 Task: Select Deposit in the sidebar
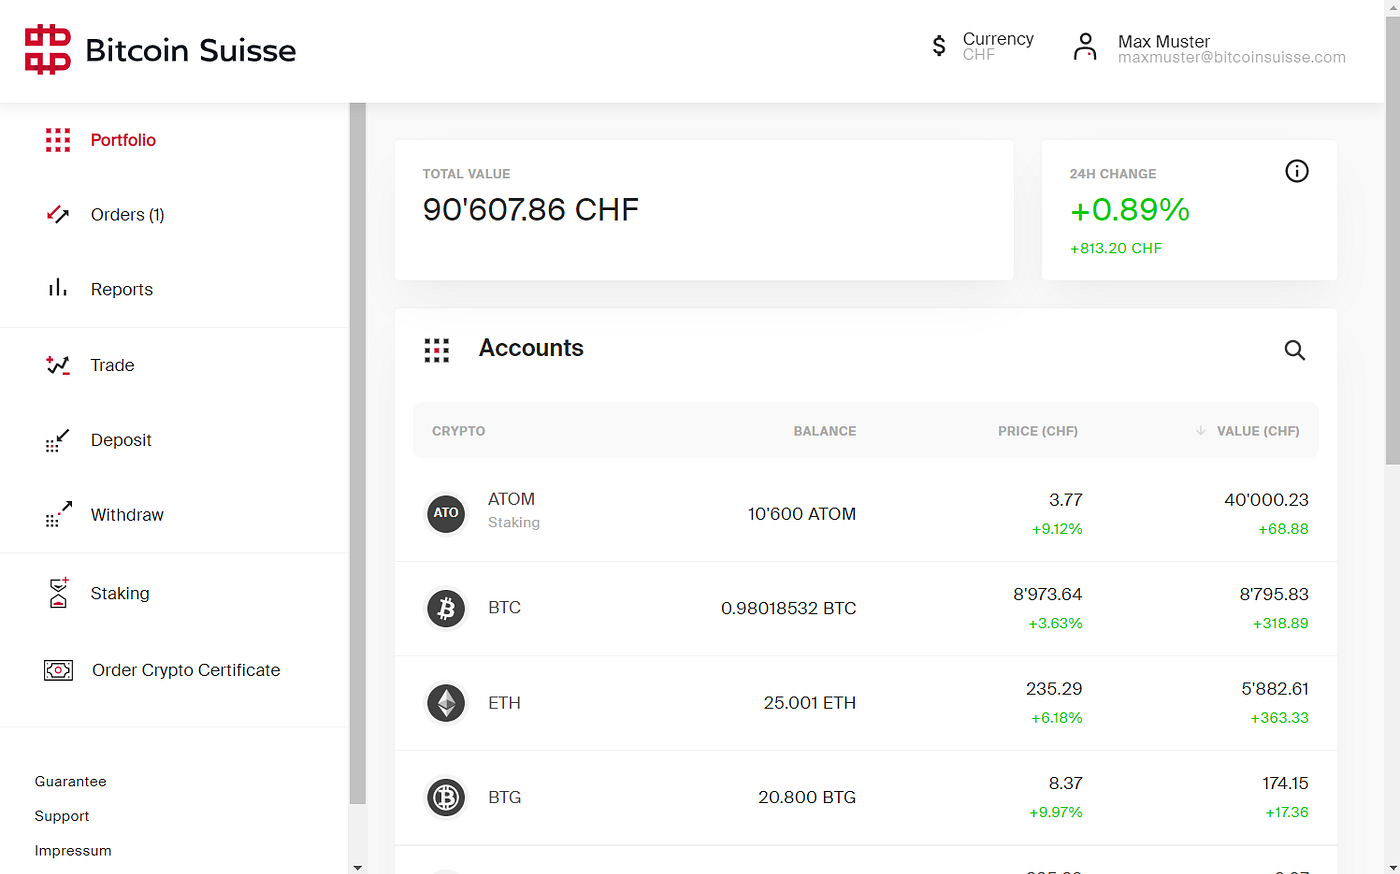(121, 440)
